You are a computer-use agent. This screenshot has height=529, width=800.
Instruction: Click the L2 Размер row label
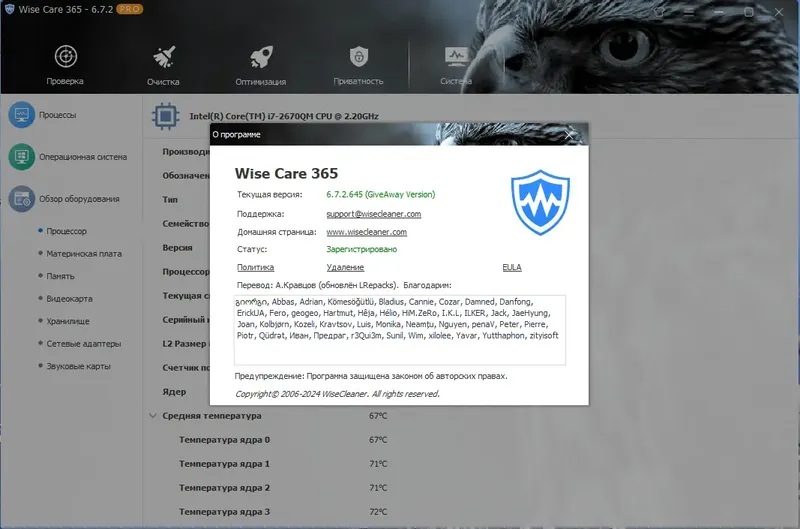pos(184,344)
